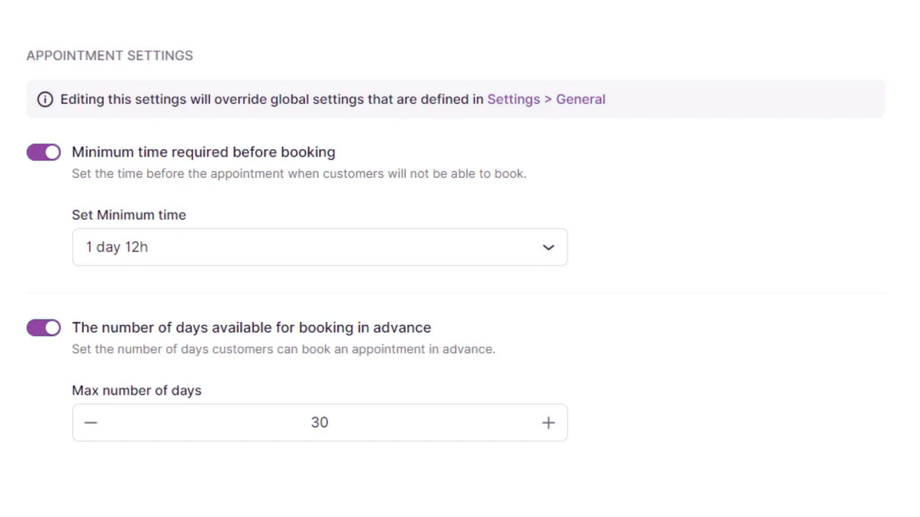Screen dimensions: 920x517
Task: Open the Set Minimum time dropdown
Action: 319,247
